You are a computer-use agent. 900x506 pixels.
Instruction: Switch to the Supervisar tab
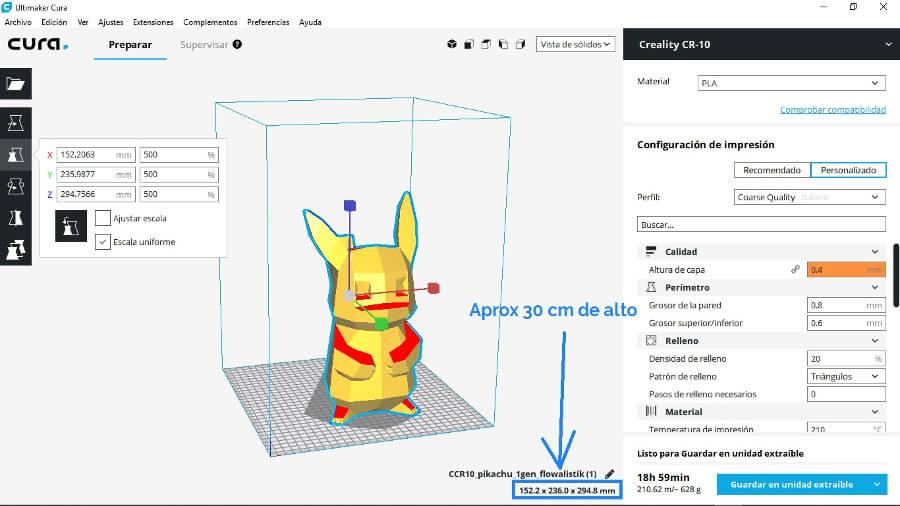pos(204,45)
